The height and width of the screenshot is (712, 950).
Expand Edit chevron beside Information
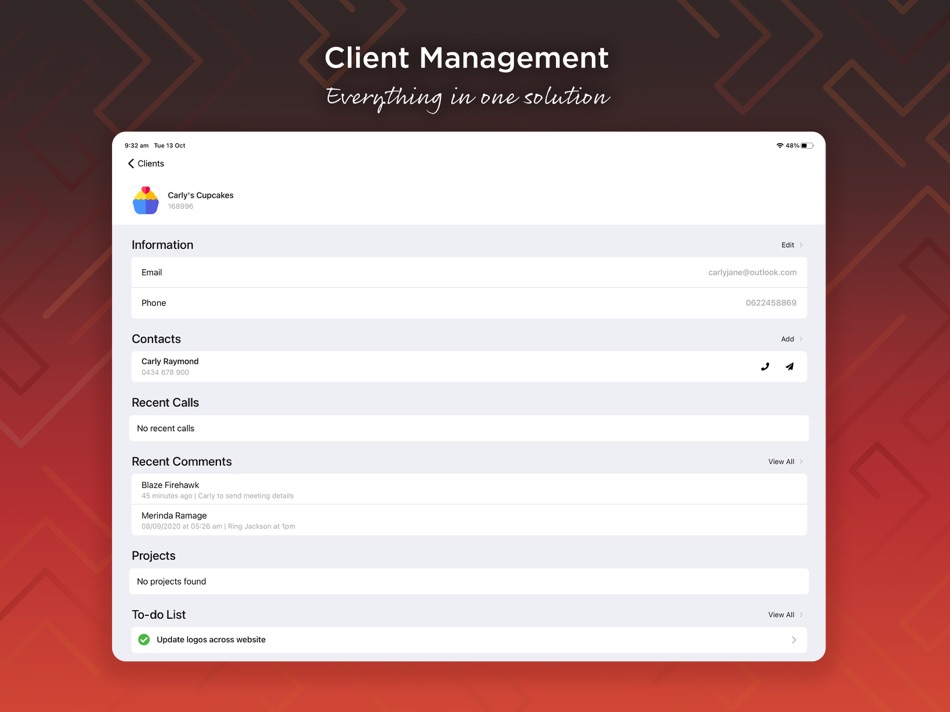[801, 245]
